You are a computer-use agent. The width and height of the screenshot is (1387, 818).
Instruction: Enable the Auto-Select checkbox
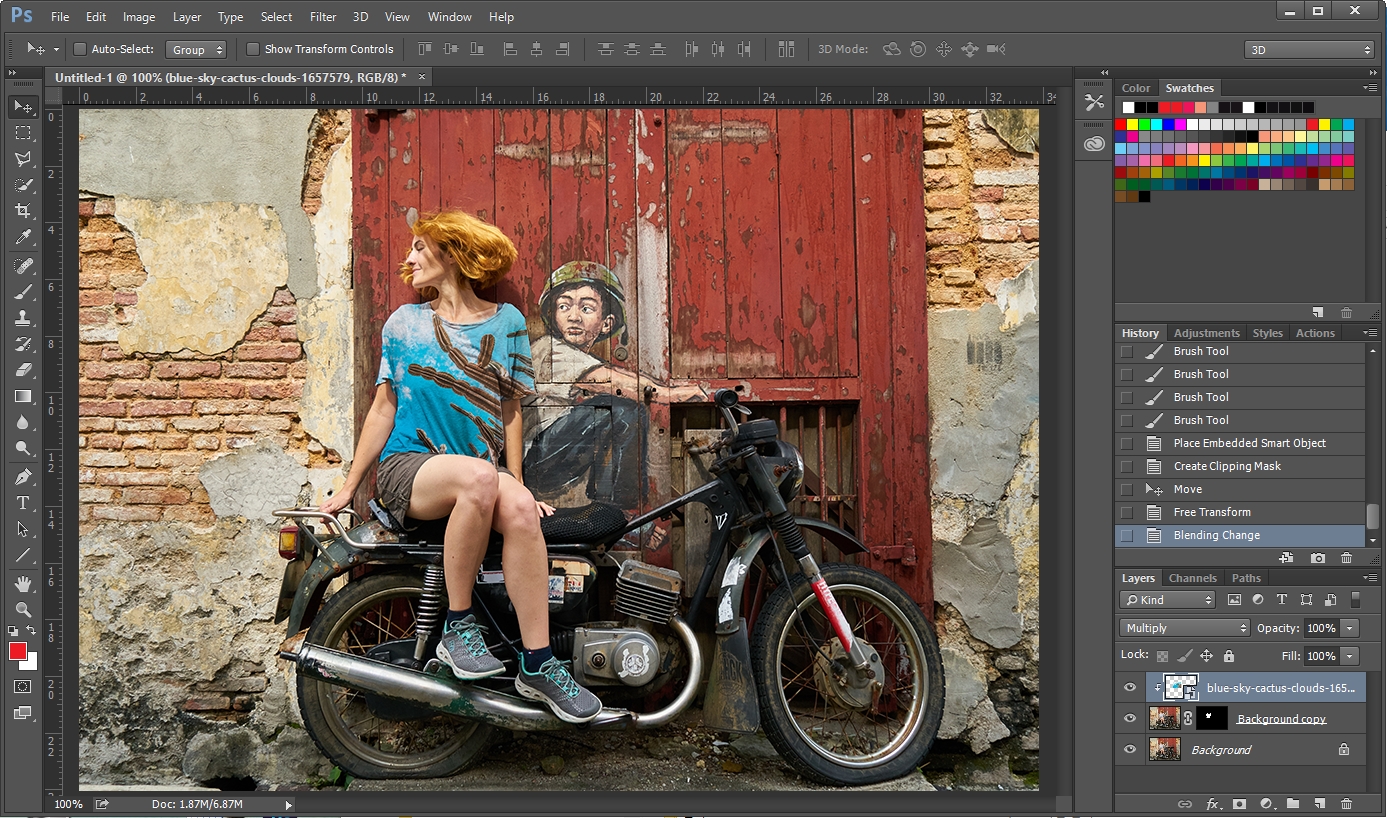click(80, 49)
